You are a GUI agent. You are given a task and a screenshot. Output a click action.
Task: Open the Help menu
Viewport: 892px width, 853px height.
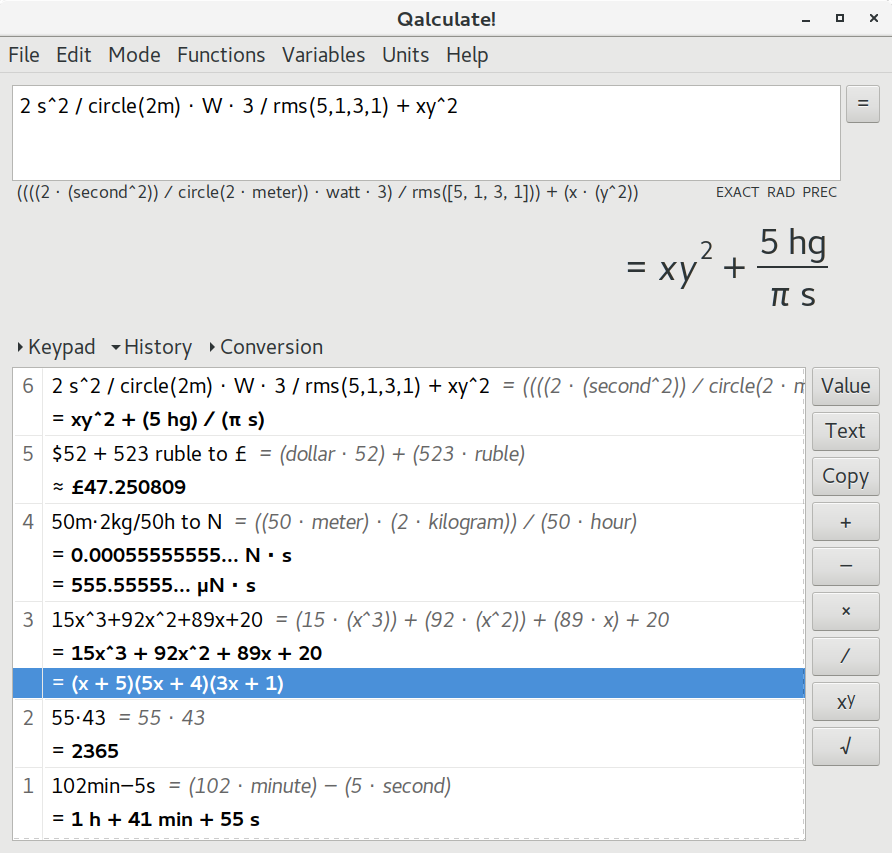point(466,55)
